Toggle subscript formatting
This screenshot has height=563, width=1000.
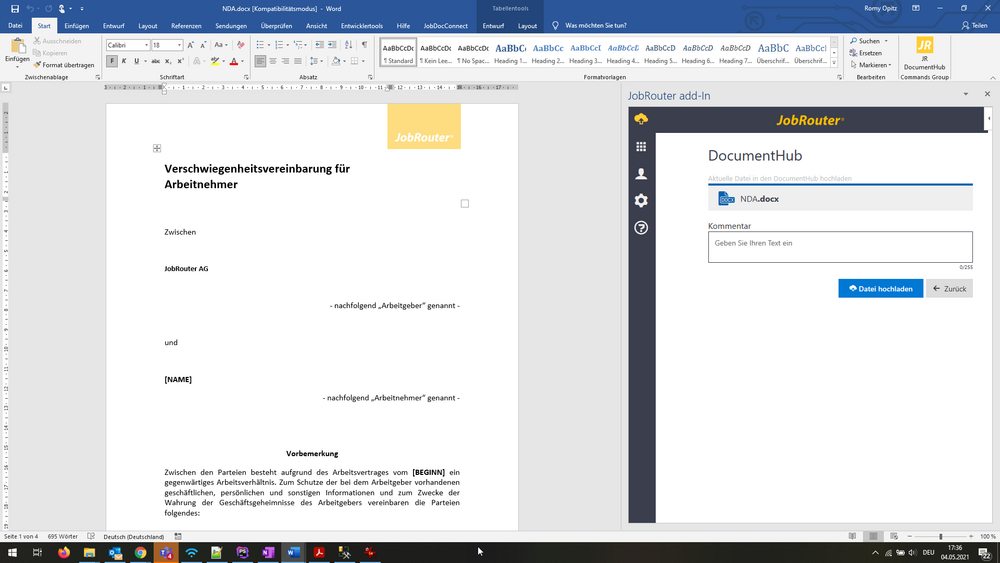168,61
